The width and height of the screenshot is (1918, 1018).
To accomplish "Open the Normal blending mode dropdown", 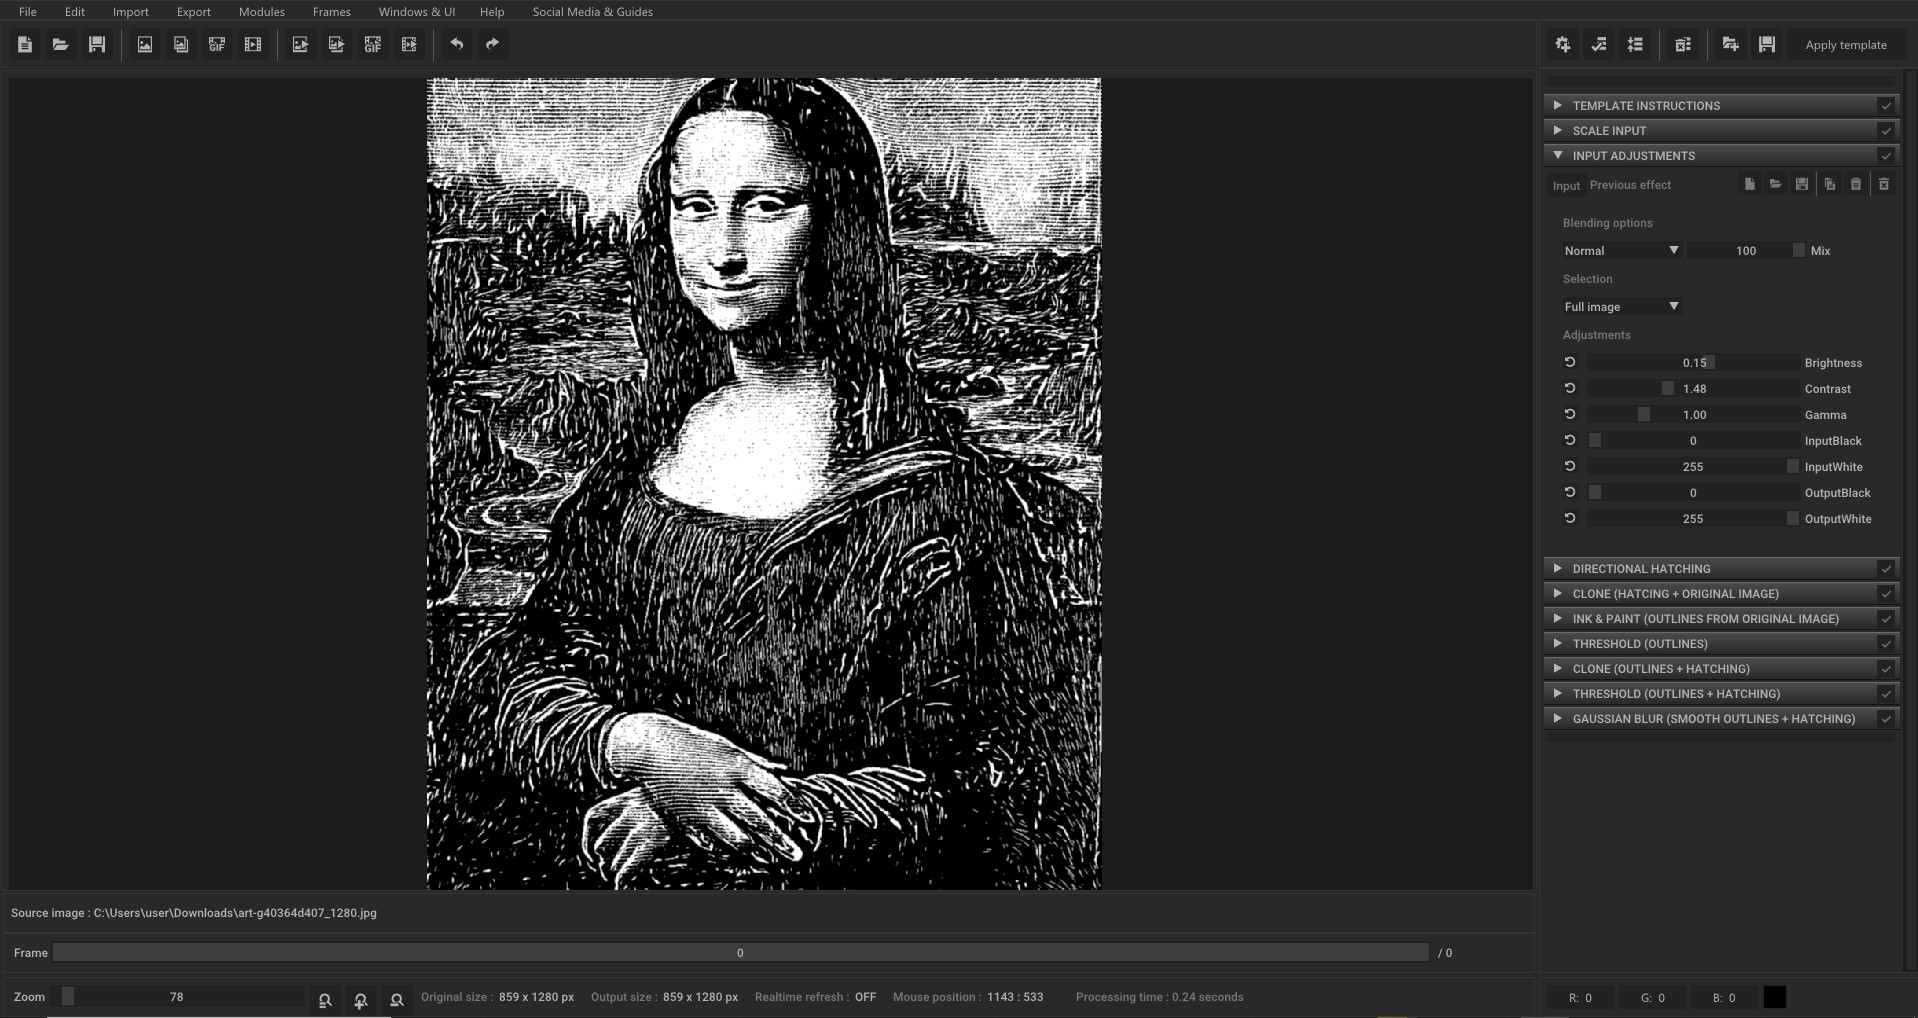I will tap(1620, 250).
